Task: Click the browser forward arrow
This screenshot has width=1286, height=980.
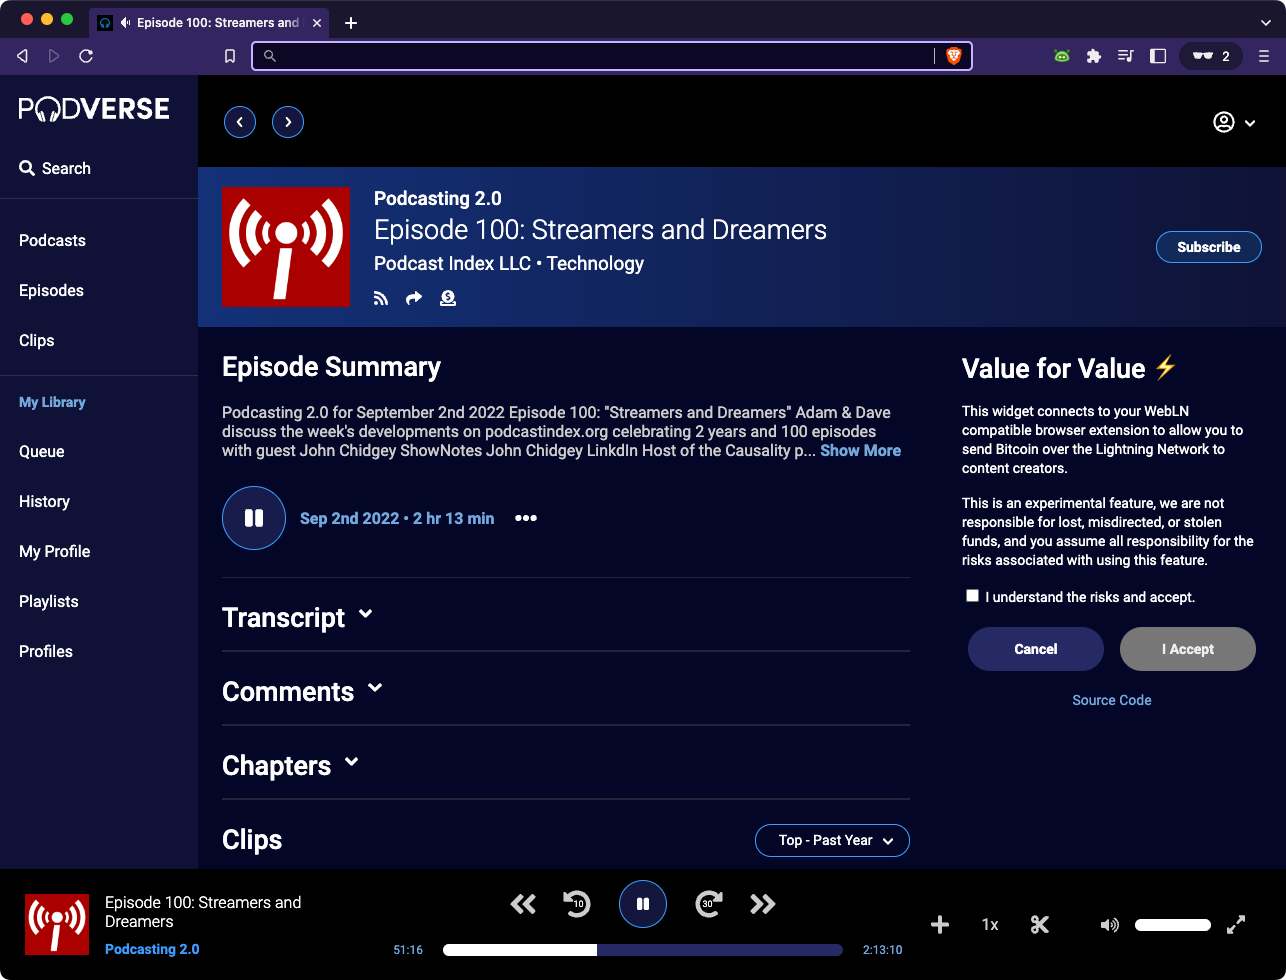Action: [54, 56]
